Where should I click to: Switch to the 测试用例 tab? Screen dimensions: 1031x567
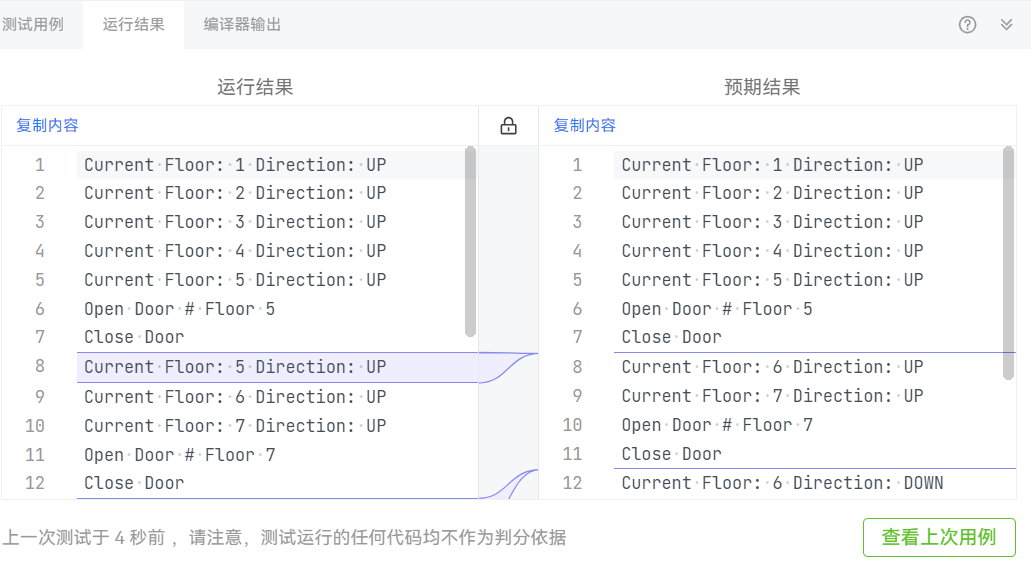click(x=32, y=24)
